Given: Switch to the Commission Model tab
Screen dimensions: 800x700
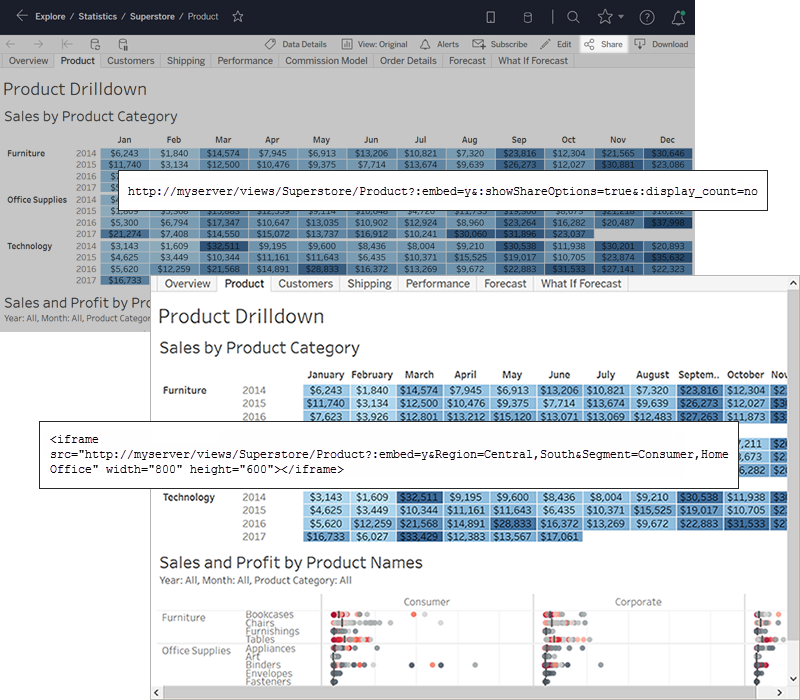Looking at the screenshot, I should coord(326,61).
